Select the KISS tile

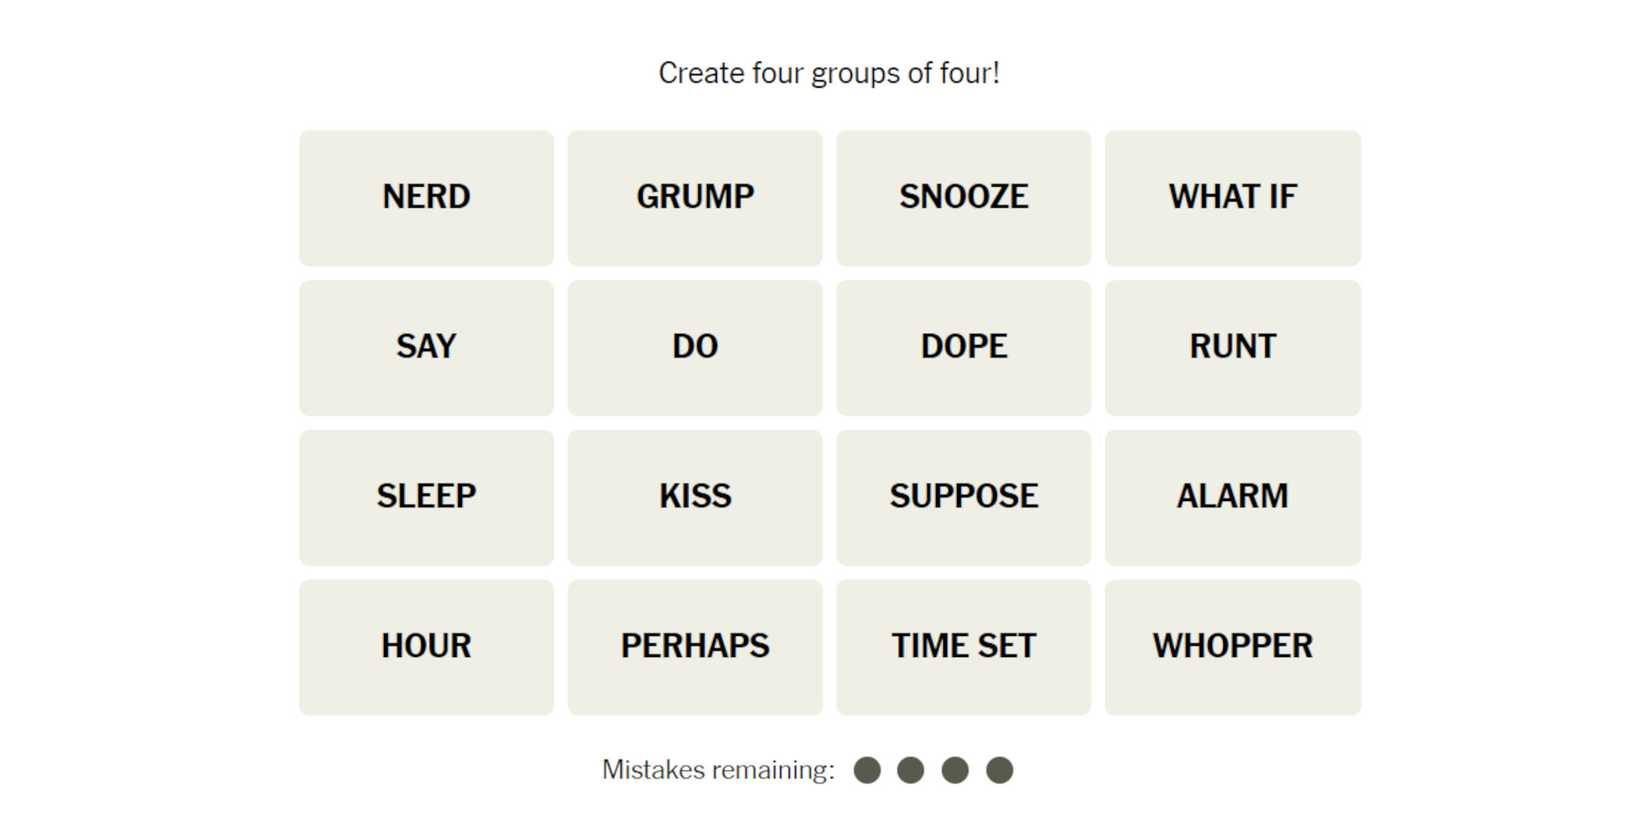pos(695,497)
